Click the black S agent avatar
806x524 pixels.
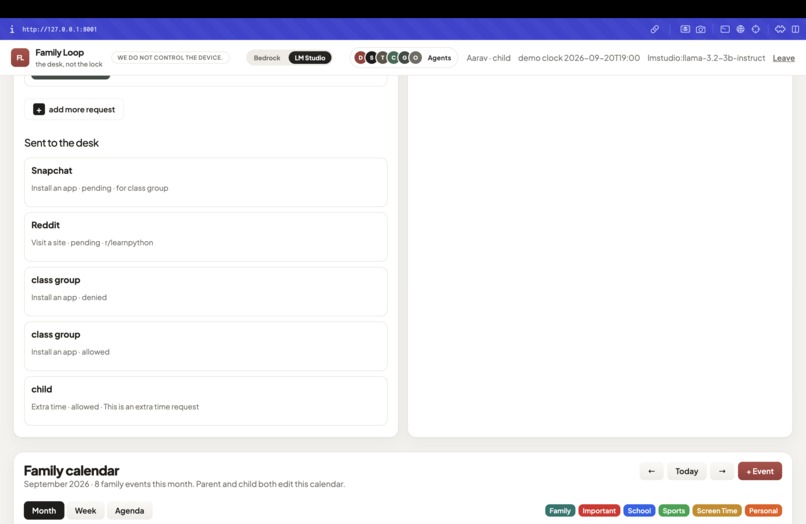click(372, 58)
